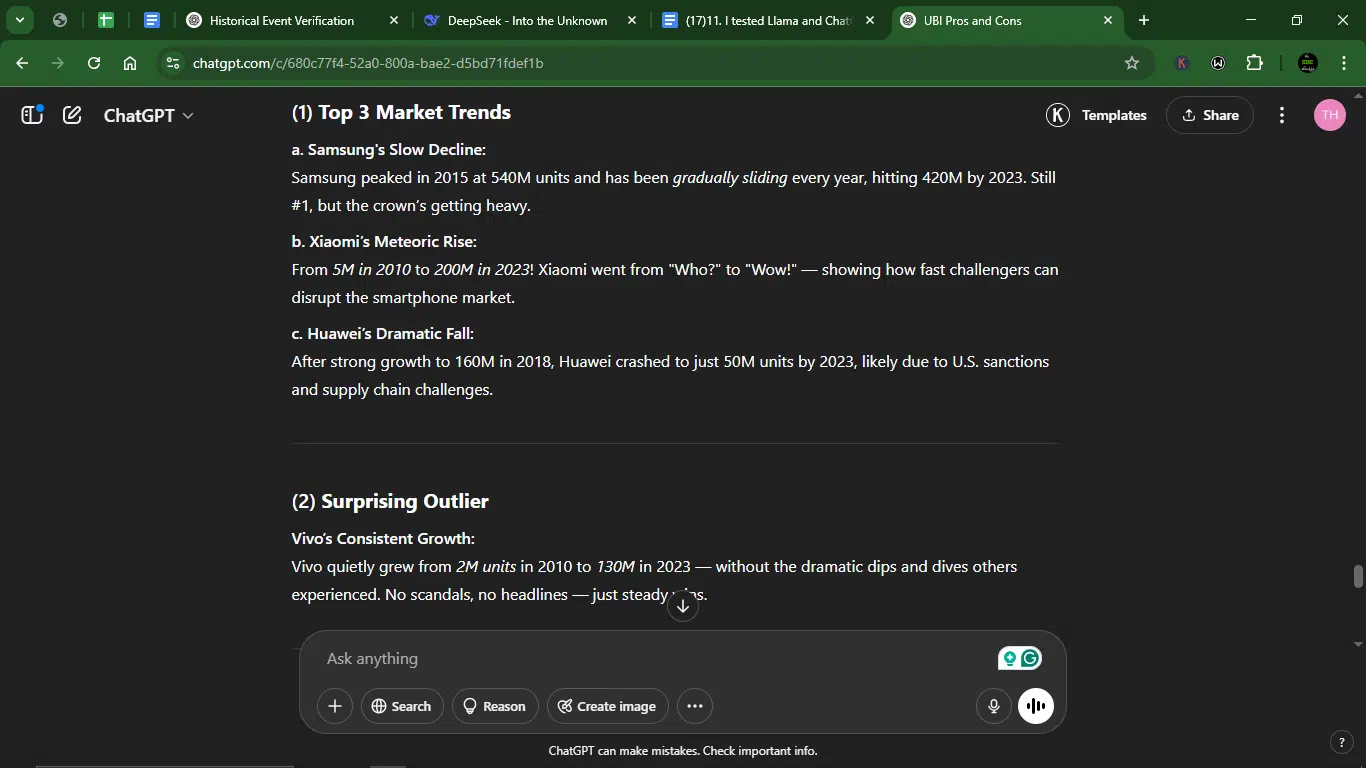Screen dimensions: 1366x768
Task: Toggle the Reason mode chip
Action: (495, 706)
